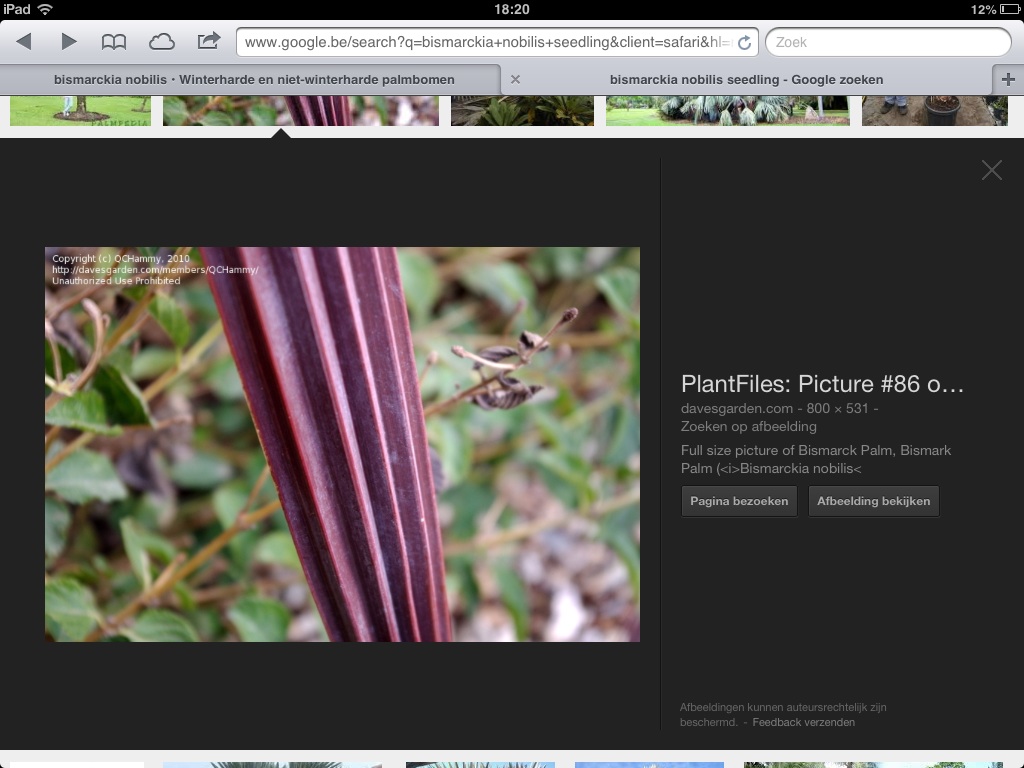
Task: Tap the share arrow icon
Action: tap(208, 42)
